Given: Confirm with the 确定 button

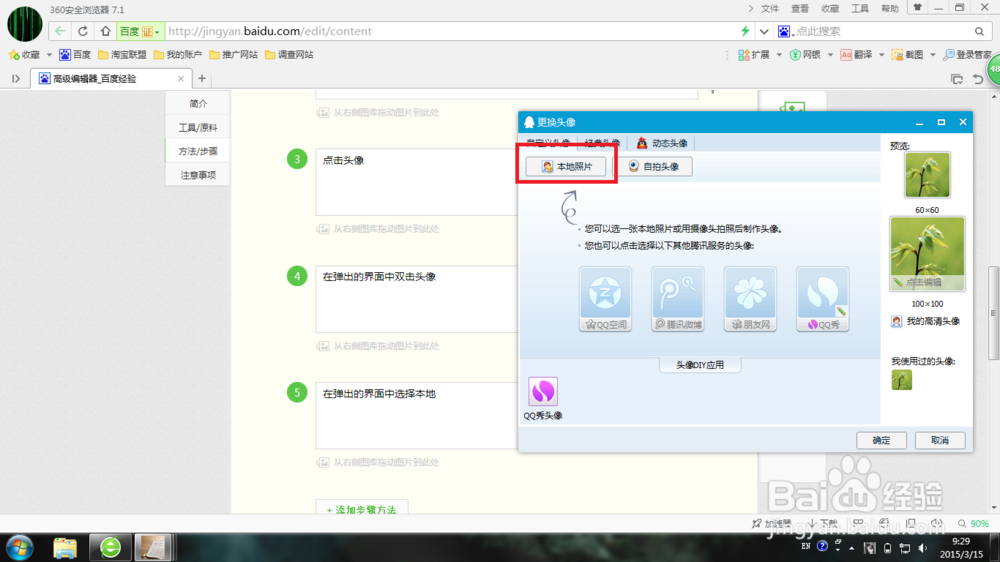Looking at the screenshot, I should (881, 440).
